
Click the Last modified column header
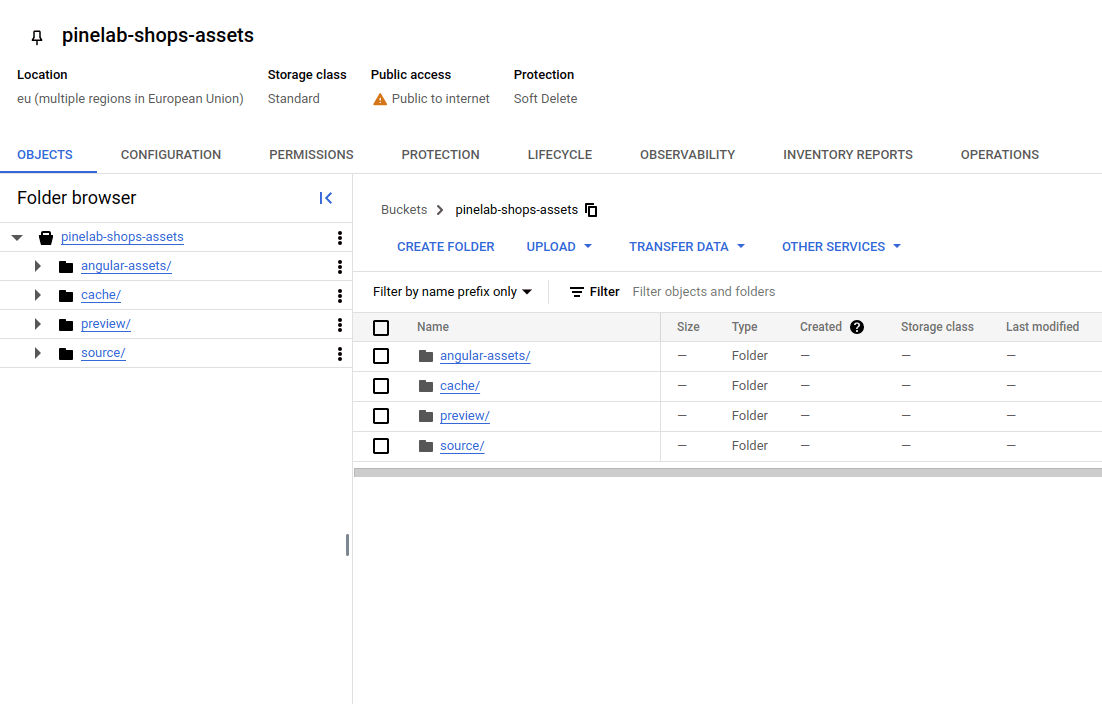[x=1042, y=327]
